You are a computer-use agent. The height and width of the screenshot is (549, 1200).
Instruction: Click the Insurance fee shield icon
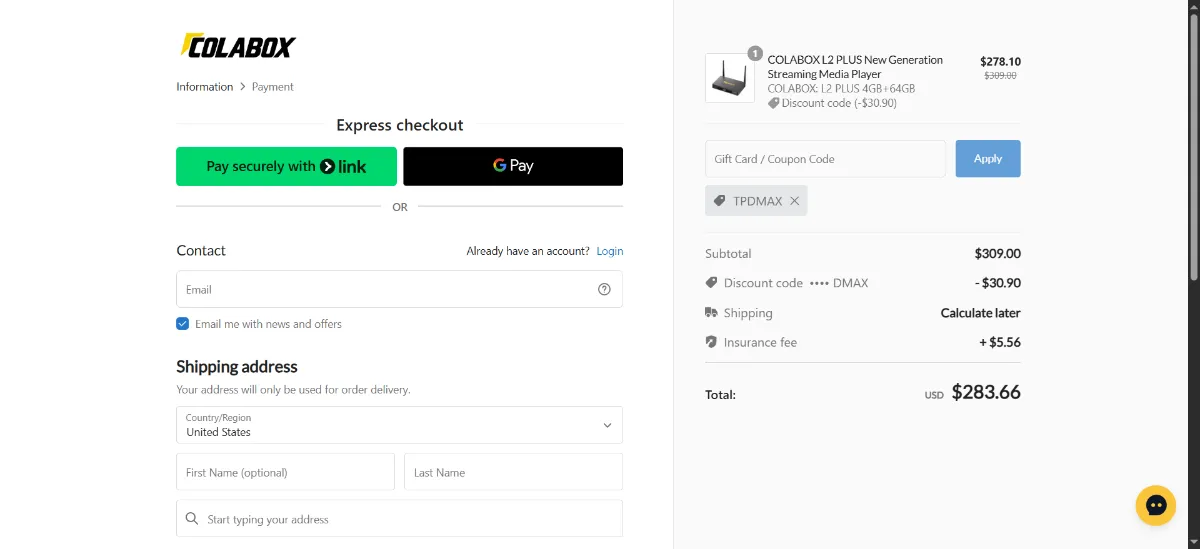(x=711, y=342)
